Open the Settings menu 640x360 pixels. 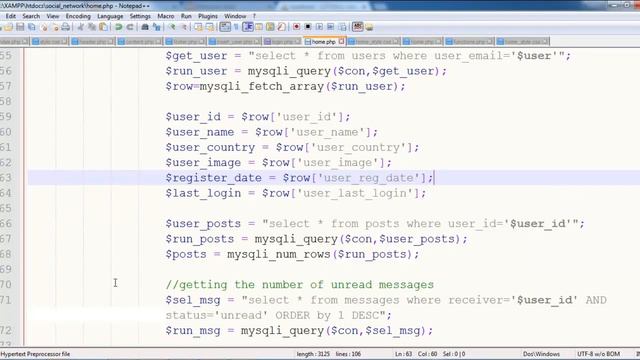(140, 16)
